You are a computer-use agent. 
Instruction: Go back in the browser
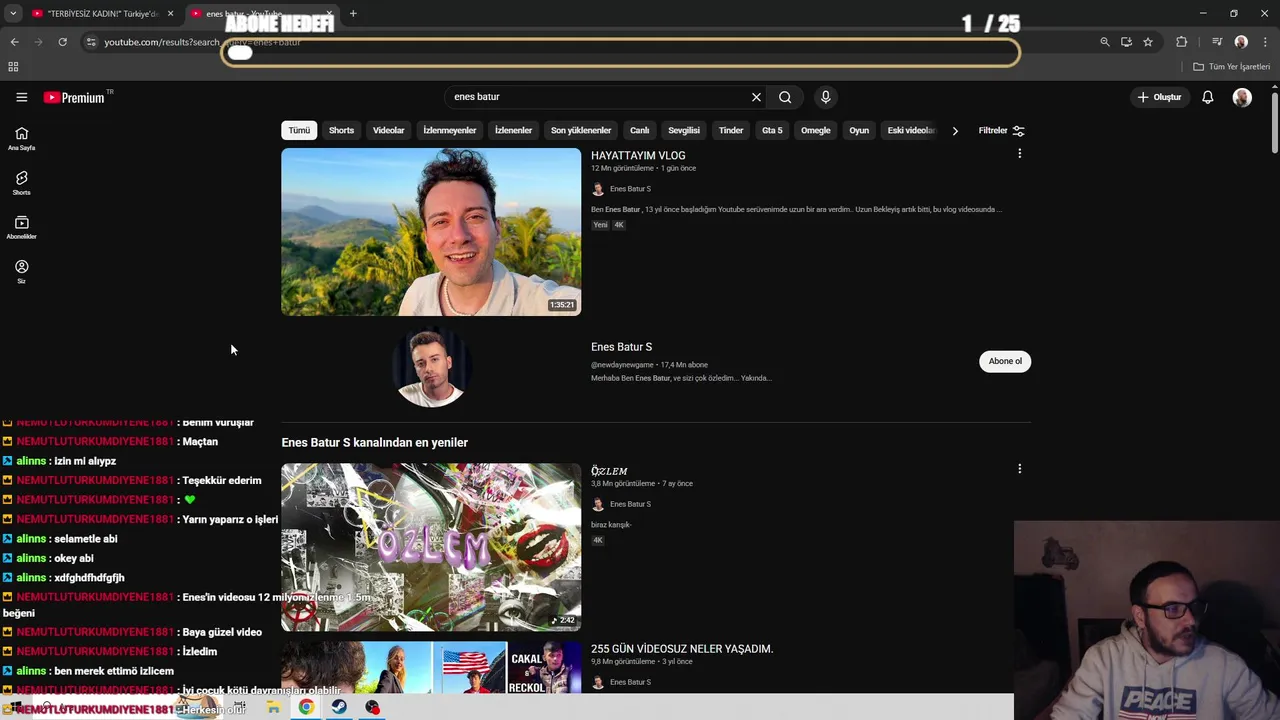(x=14, y=42)
